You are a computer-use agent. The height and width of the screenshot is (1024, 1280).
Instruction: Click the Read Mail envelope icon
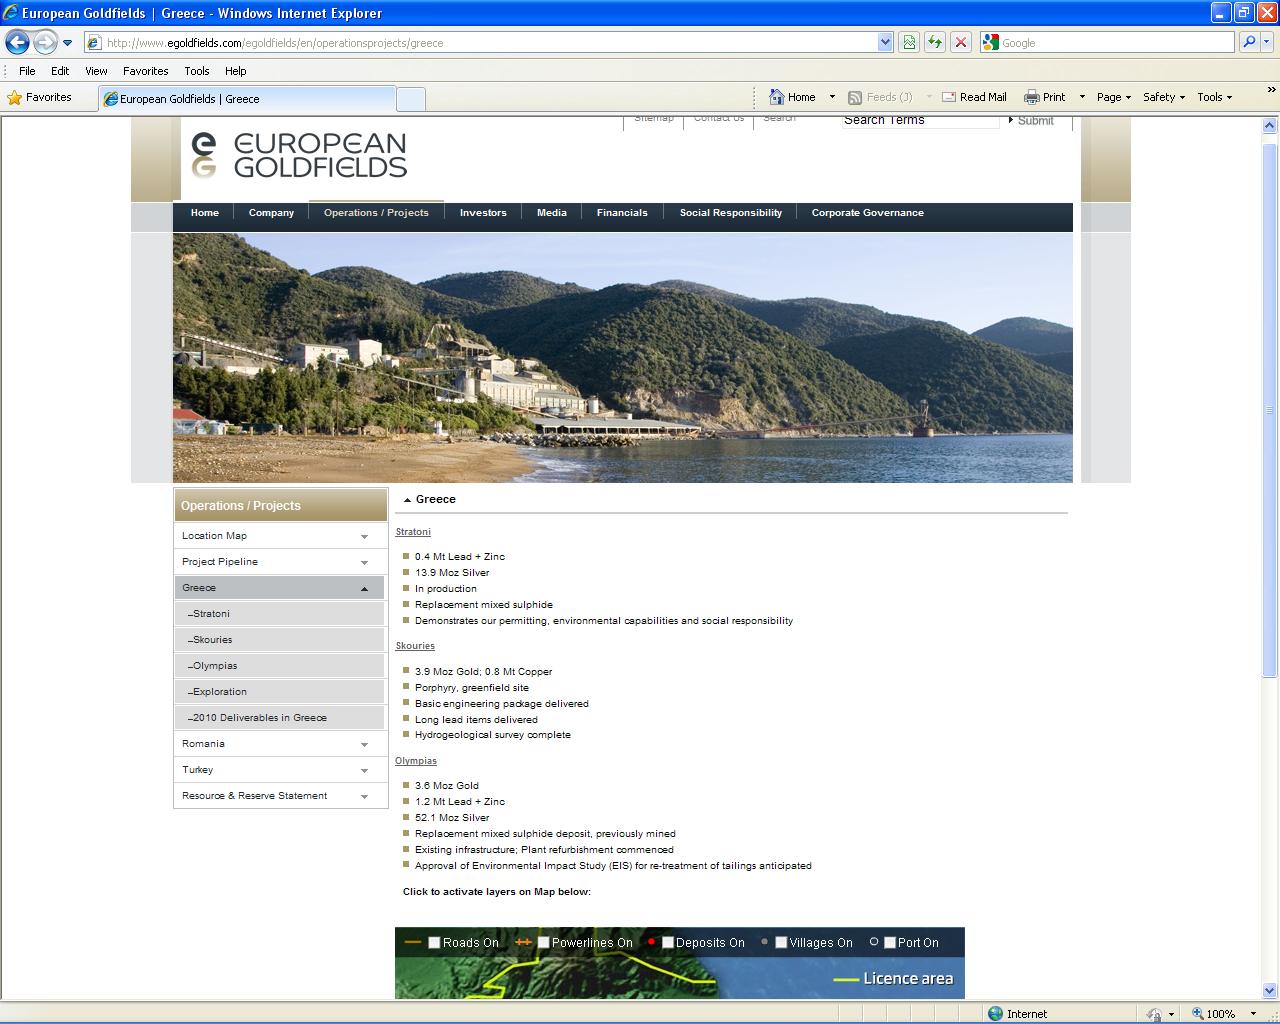click(949, 97)
